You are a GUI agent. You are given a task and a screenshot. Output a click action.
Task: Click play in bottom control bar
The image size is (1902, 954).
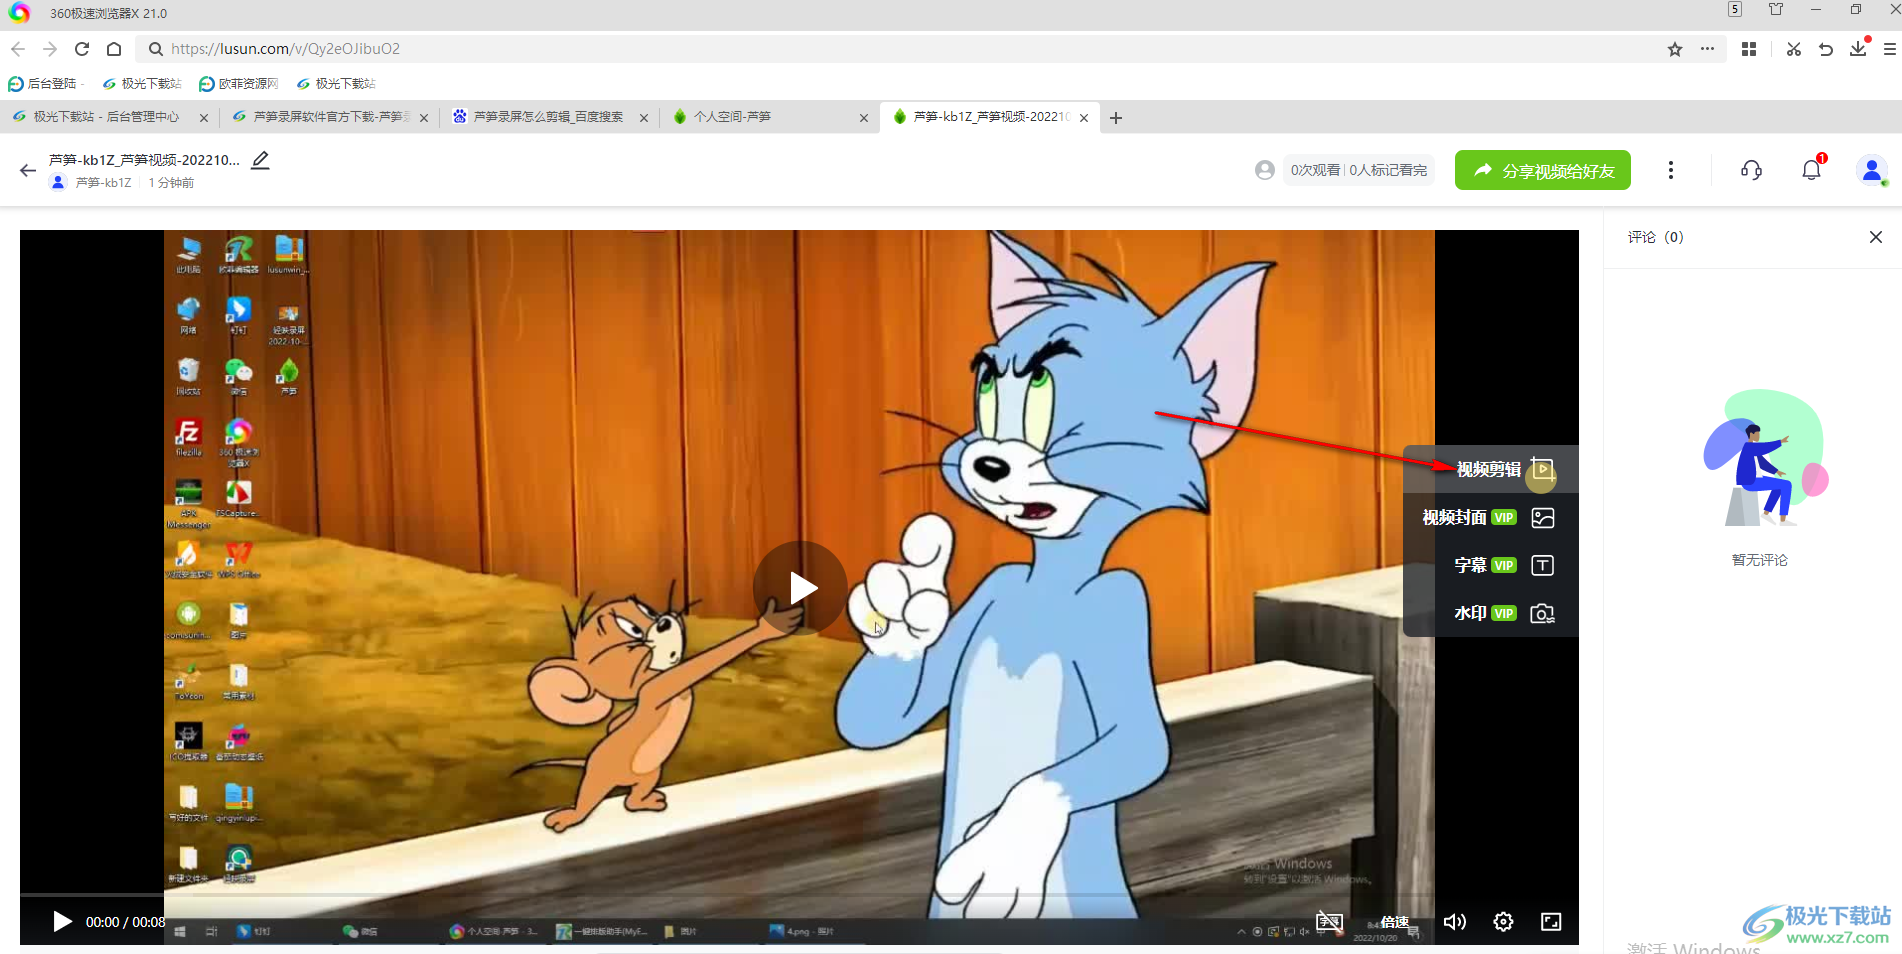point(62,921)
